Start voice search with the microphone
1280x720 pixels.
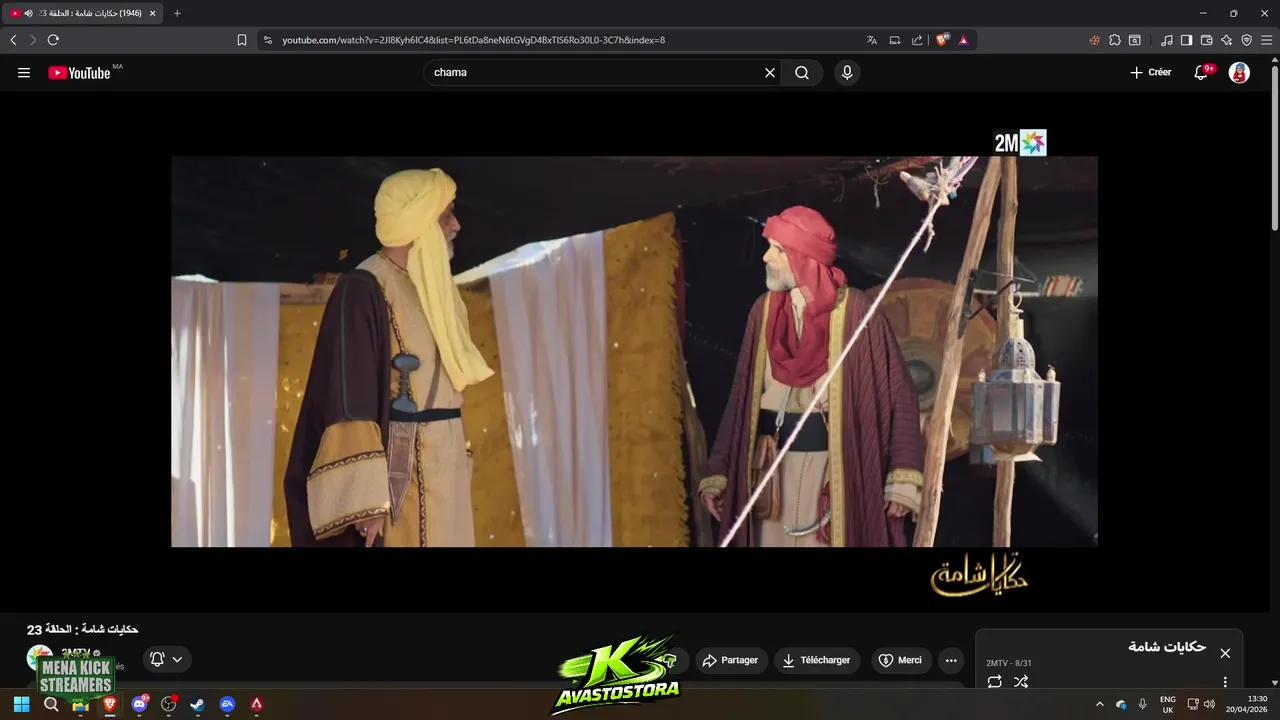coord(847,72)
